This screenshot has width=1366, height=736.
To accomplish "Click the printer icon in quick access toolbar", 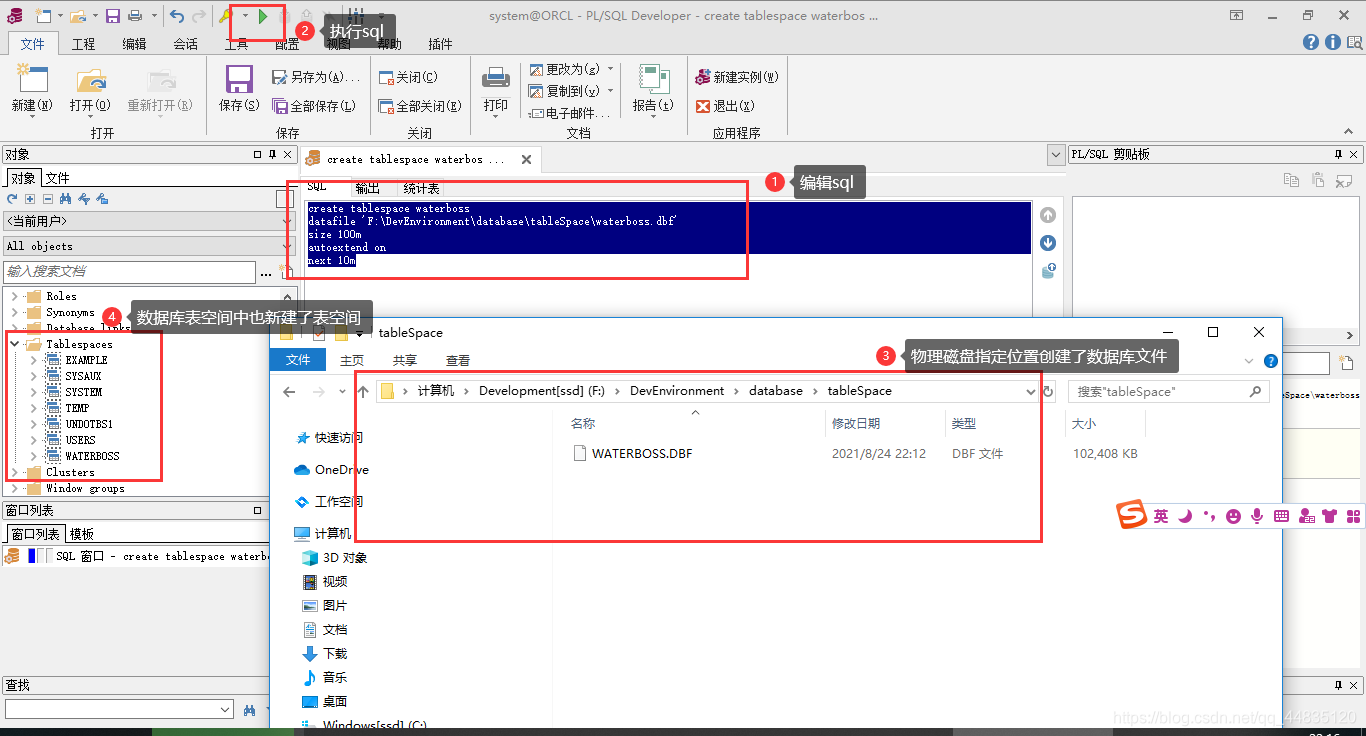I will [135, 16].
